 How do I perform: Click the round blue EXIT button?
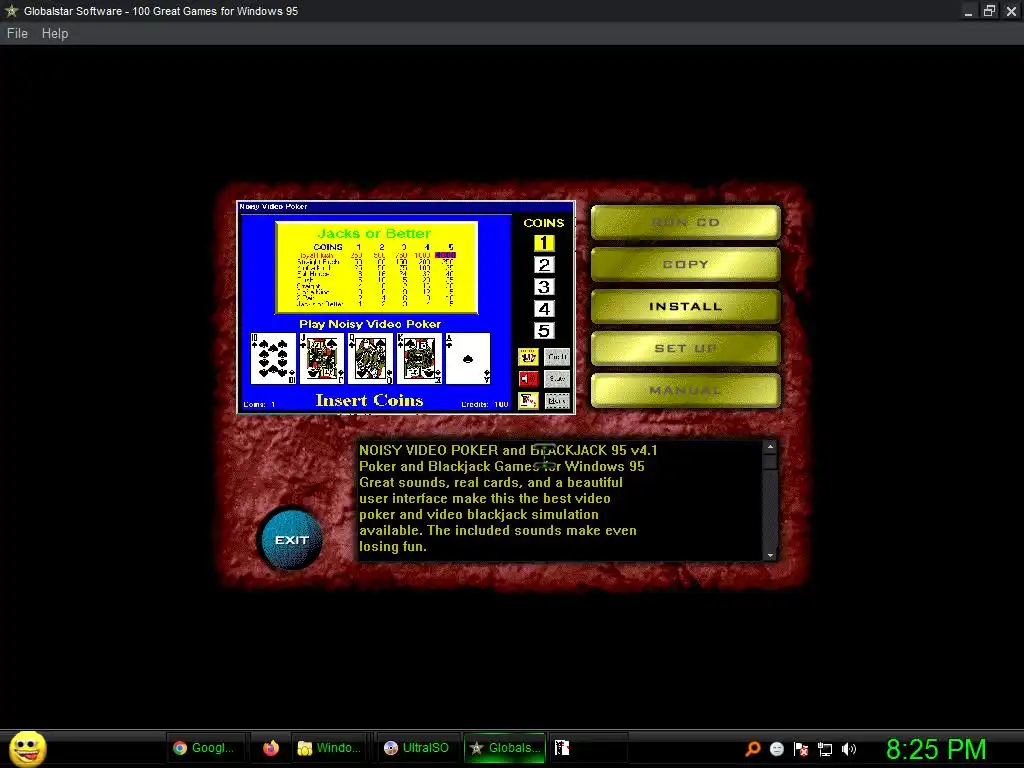pos(291,540)
